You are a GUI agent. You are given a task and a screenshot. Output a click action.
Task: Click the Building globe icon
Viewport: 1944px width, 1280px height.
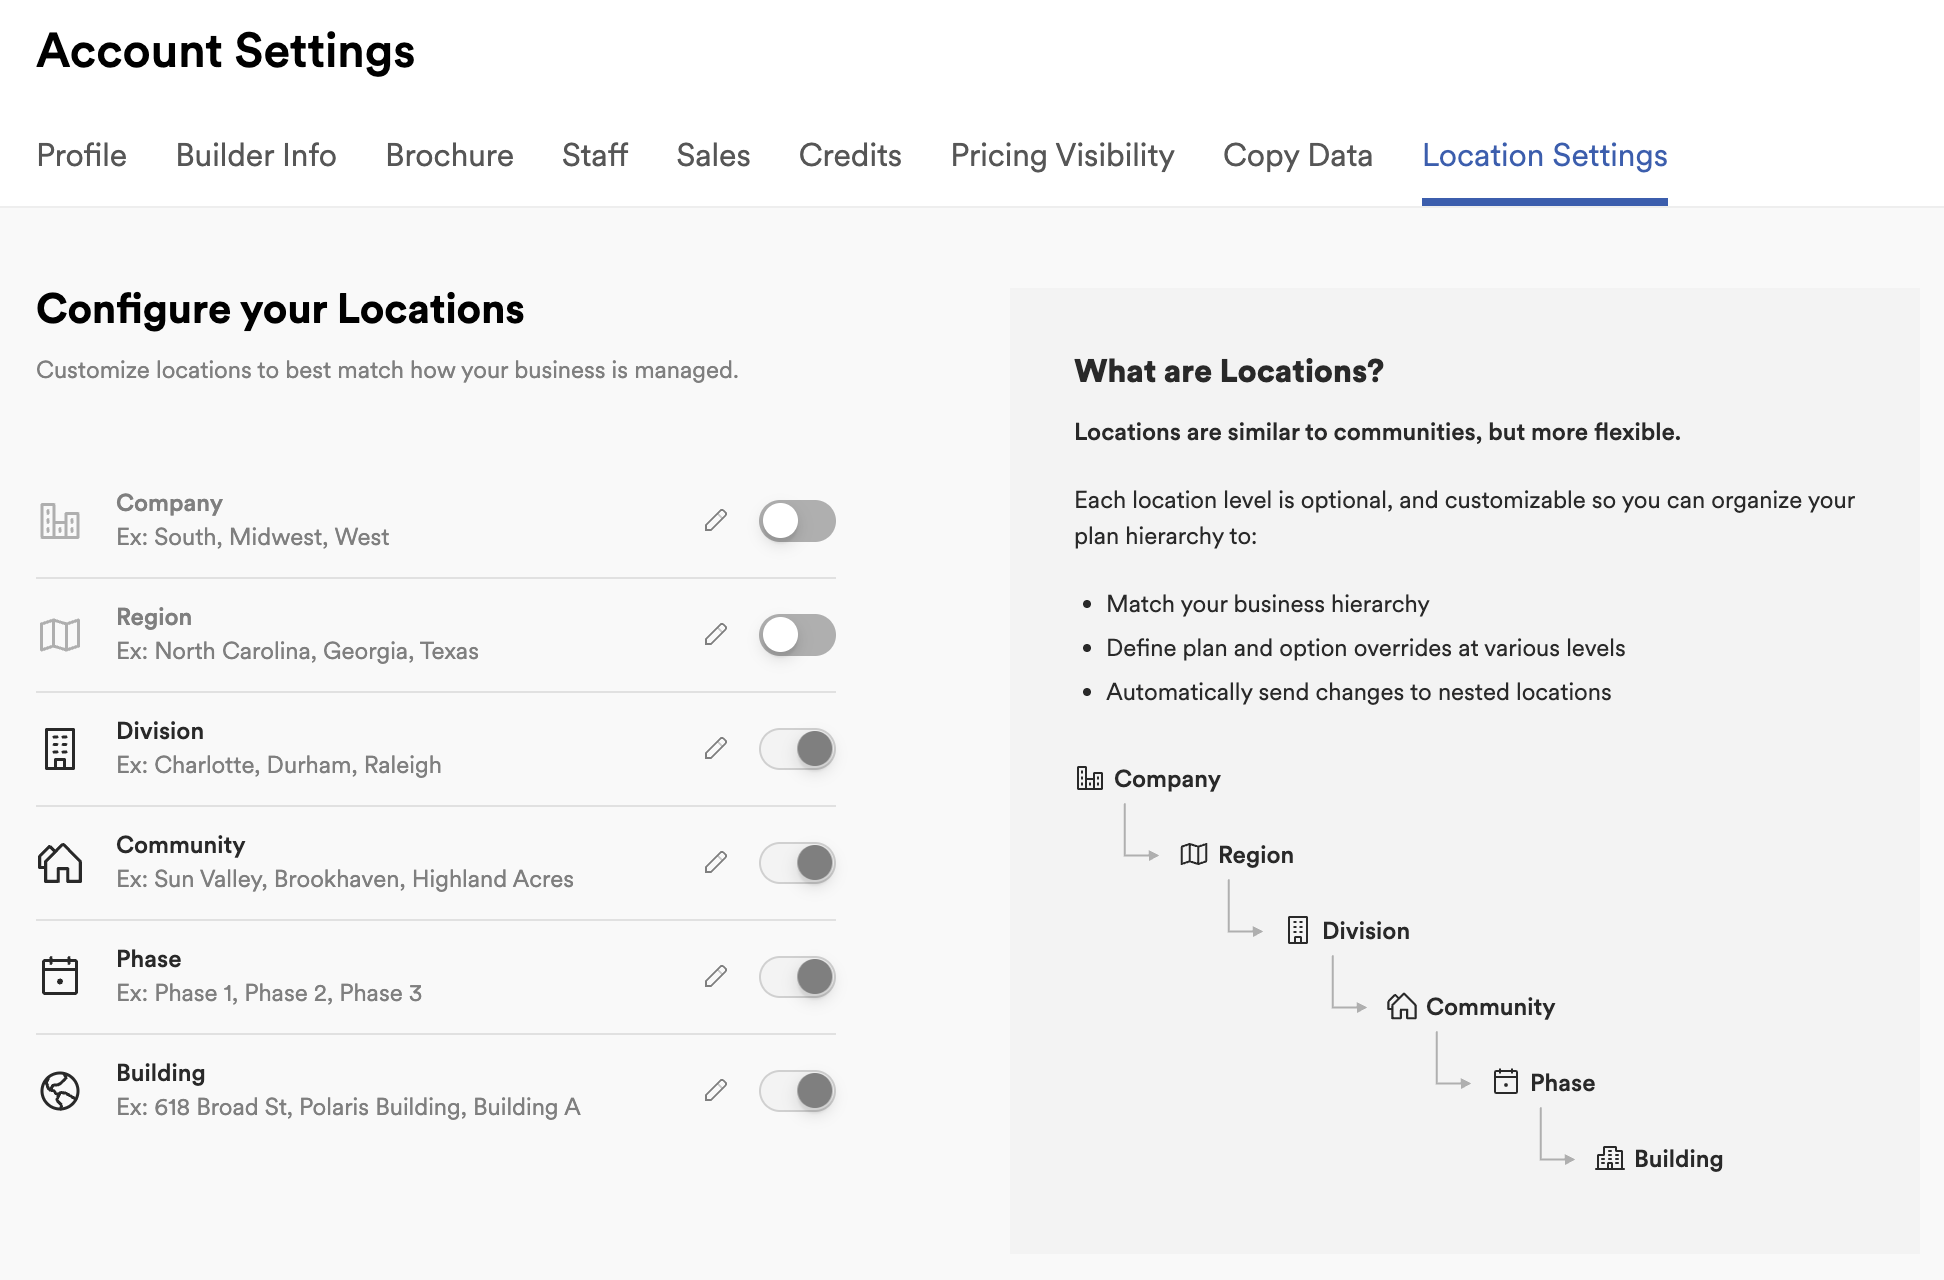[x=58, y=1089]
